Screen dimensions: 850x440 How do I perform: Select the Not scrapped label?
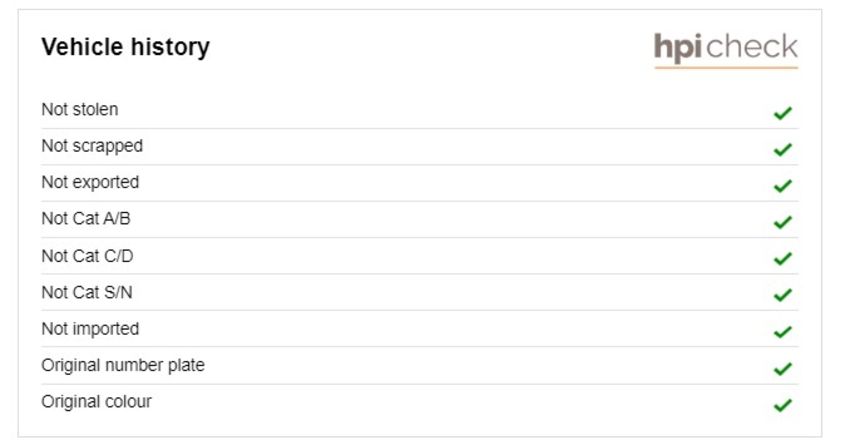pyautogui.click(x=92, y=146)
